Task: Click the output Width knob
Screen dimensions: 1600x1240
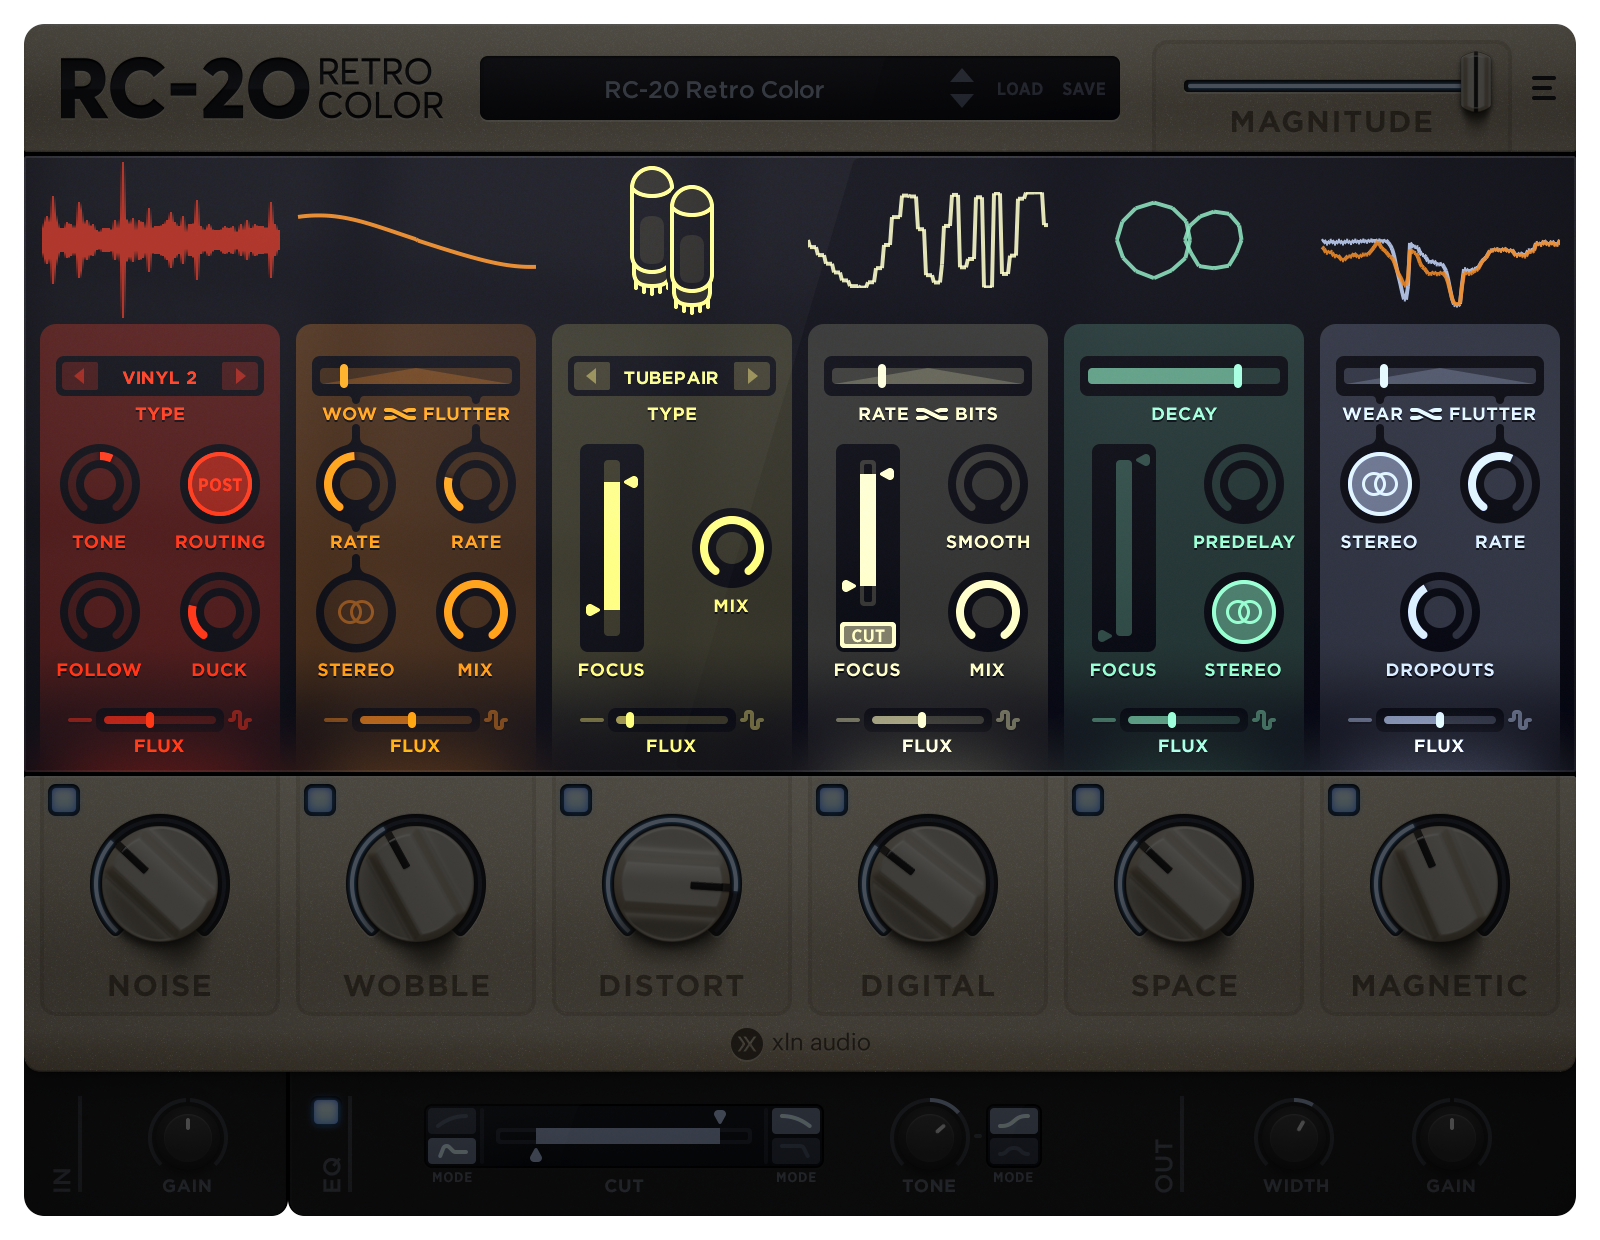Action: point(1294,1137)
